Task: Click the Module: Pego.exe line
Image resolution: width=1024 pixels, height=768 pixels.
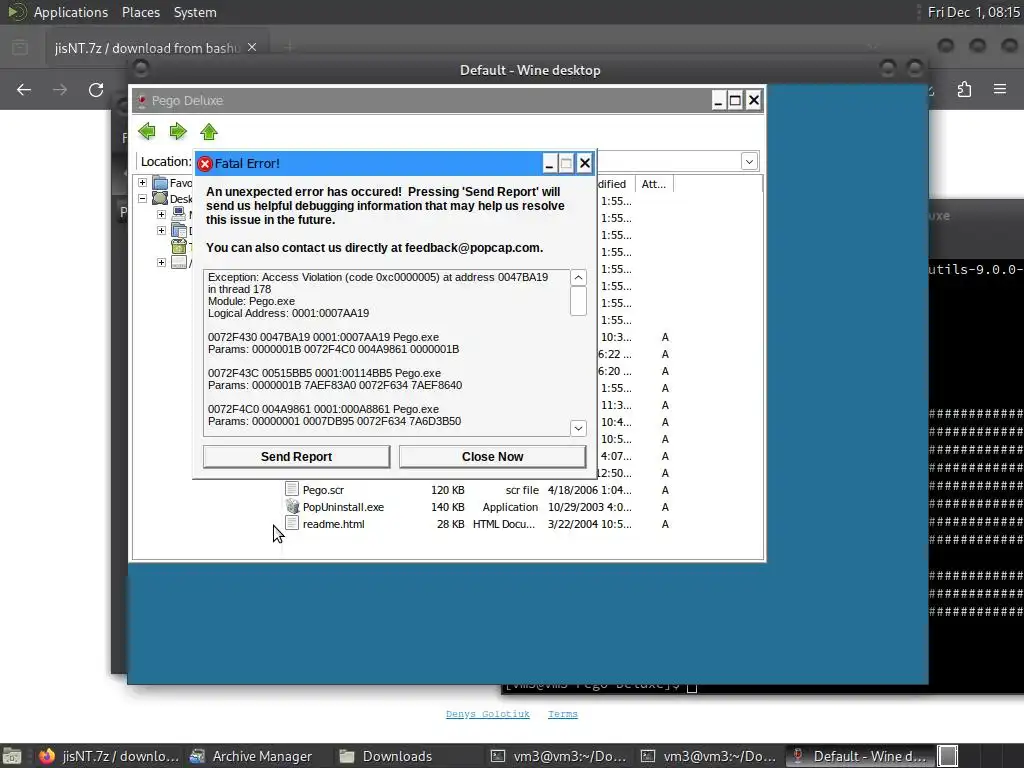Action: 251,301
